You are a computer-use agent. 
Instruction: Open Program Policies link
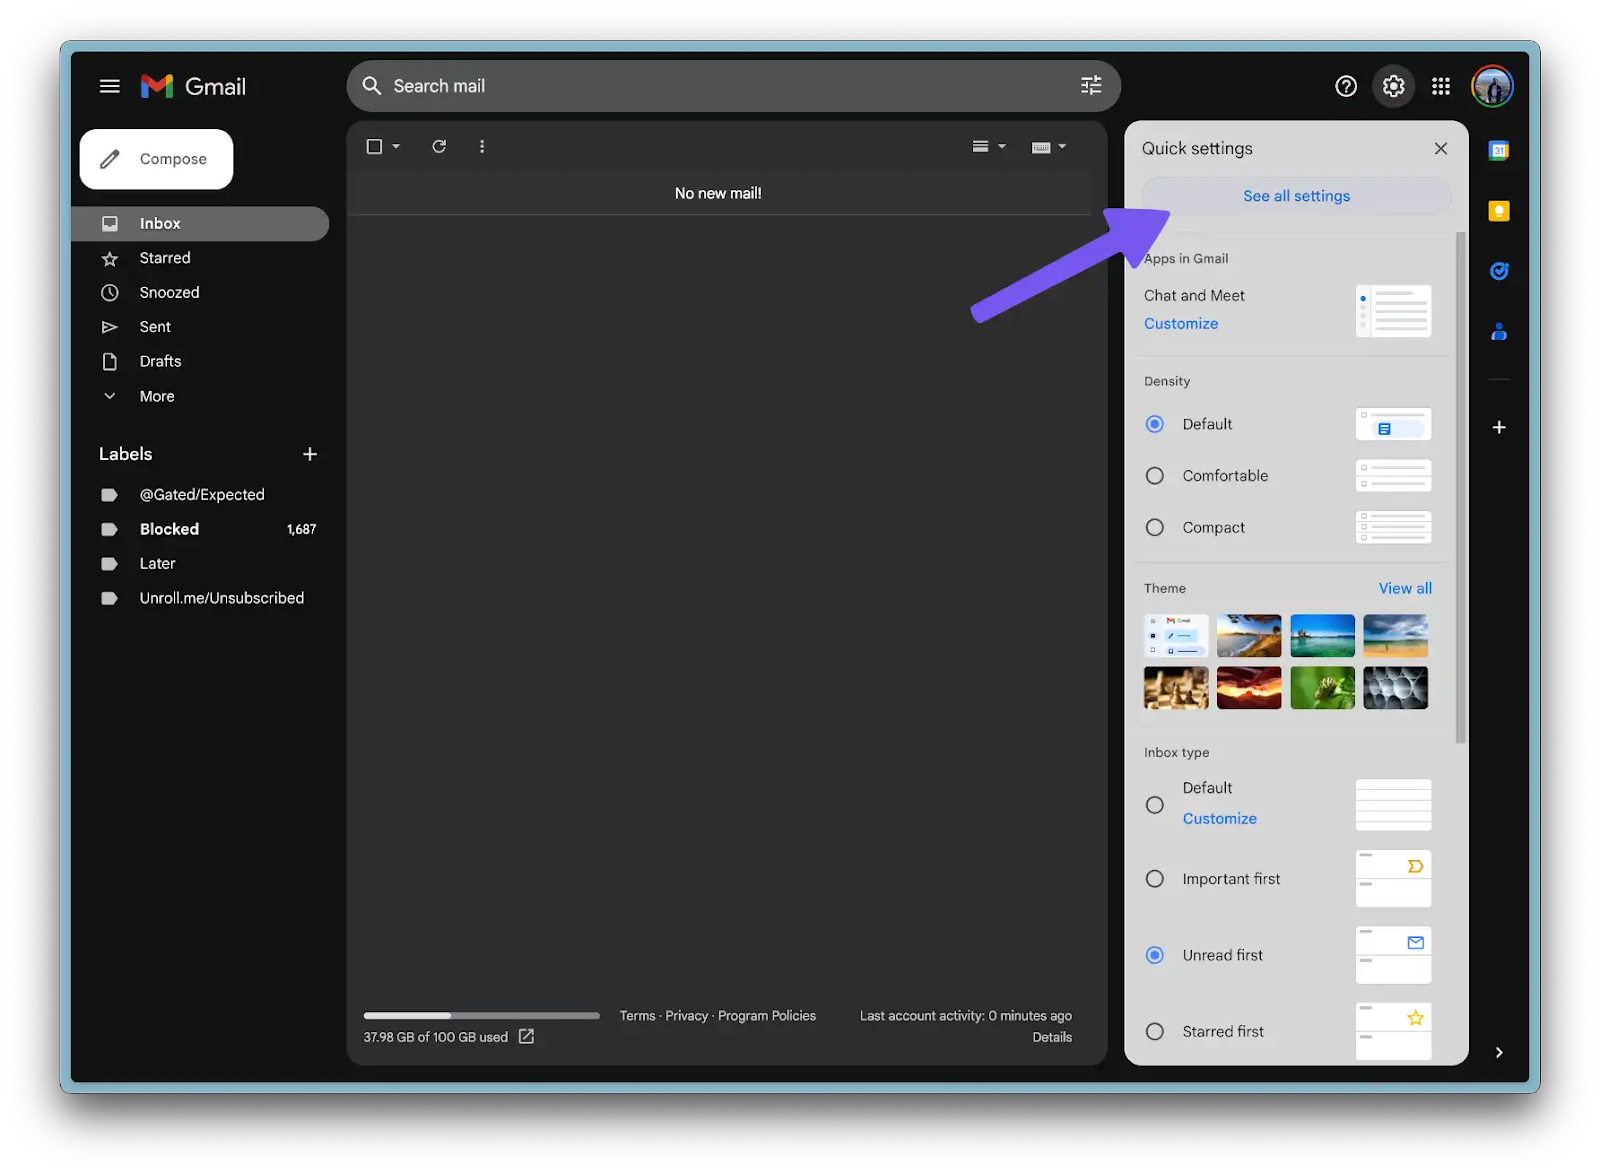tap(767, 1016)
